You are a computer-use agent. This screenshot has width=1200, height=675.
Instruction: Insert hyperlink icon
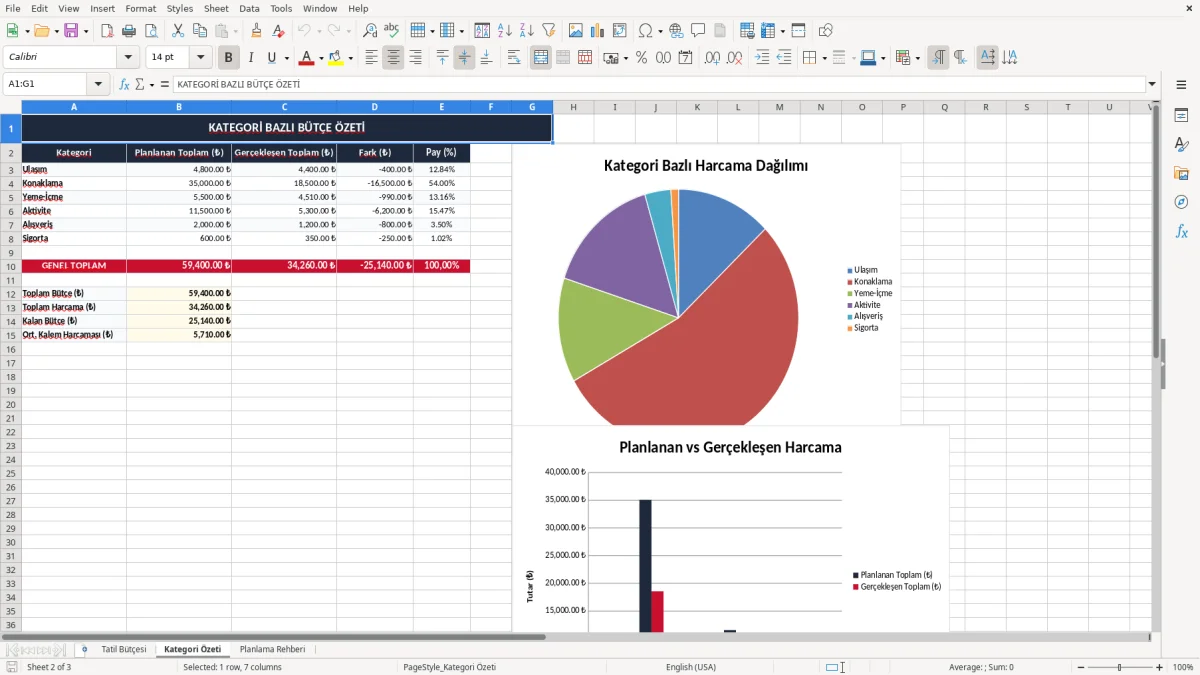tap(676, 31)
